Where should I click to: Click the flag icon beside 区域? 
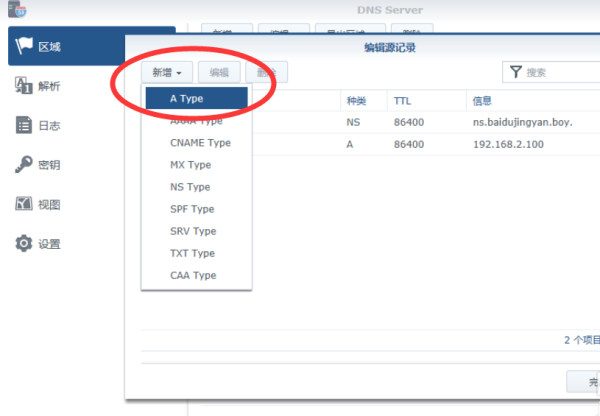point(24,46)
